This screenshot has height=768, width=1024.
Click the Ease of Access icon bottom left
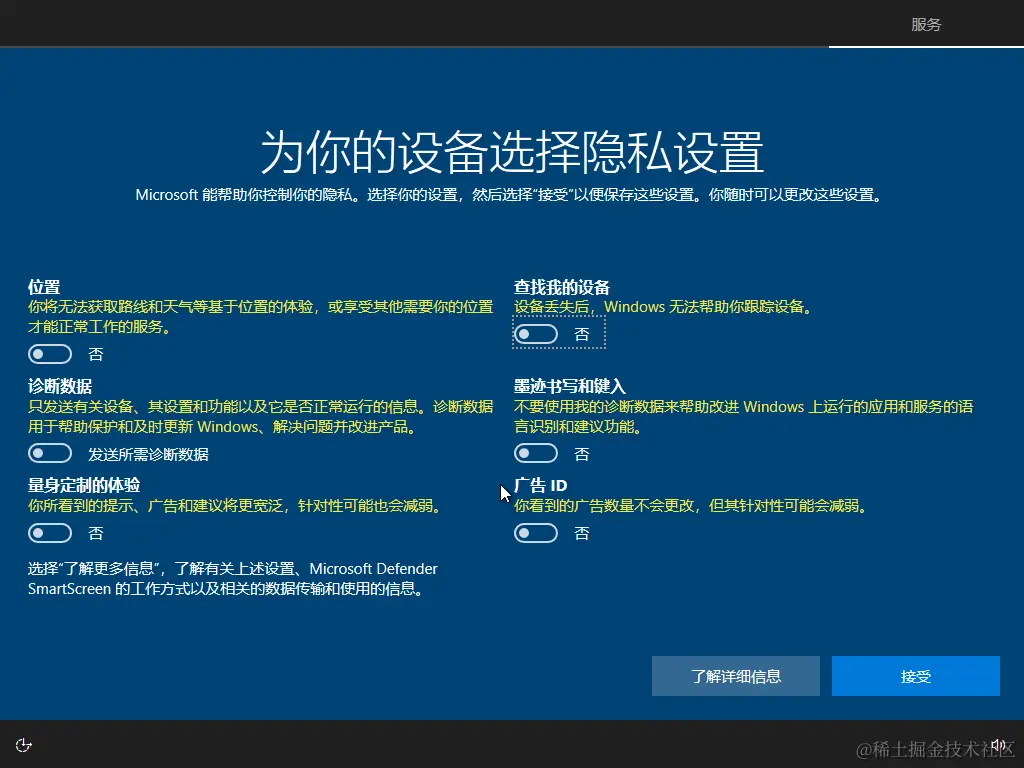point(22,744)
